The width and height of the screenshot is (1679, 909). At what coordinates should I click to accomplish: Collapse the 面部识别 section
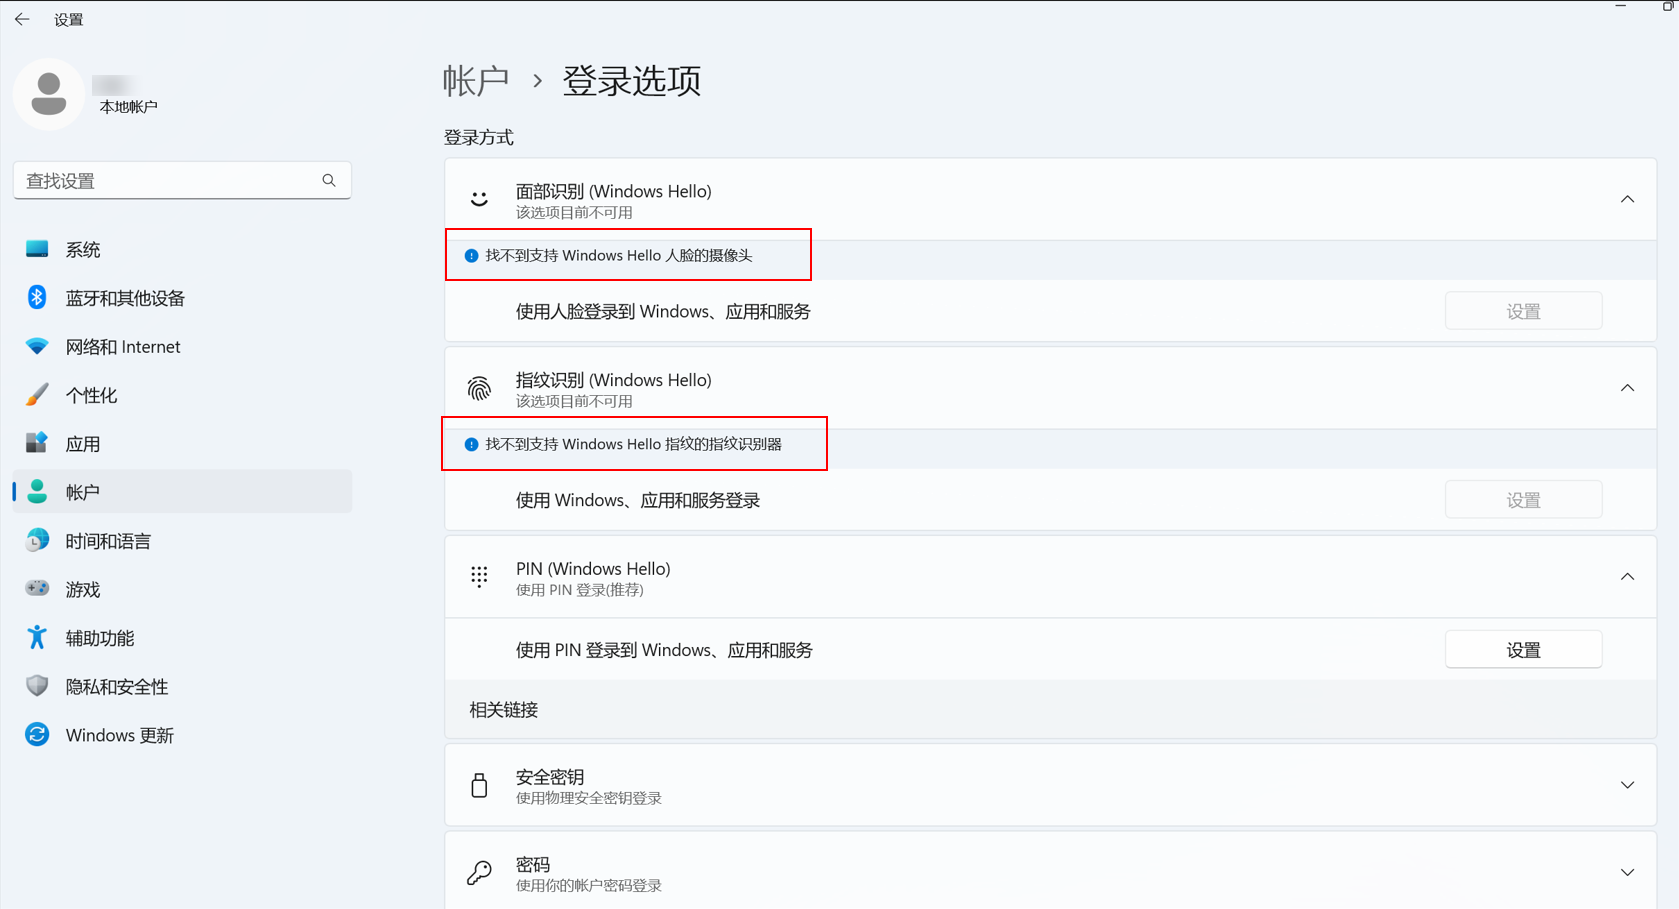[x=1627, y=199]
